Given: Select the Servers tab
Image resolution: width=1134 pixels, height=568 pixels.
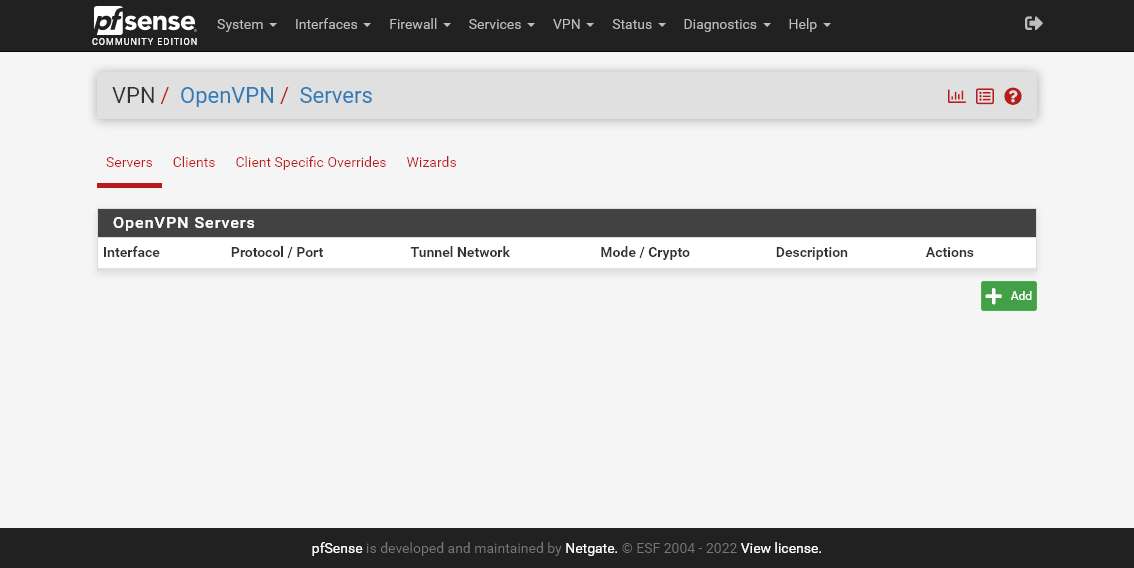Looking at the screenshot, I should click(129, 163).
